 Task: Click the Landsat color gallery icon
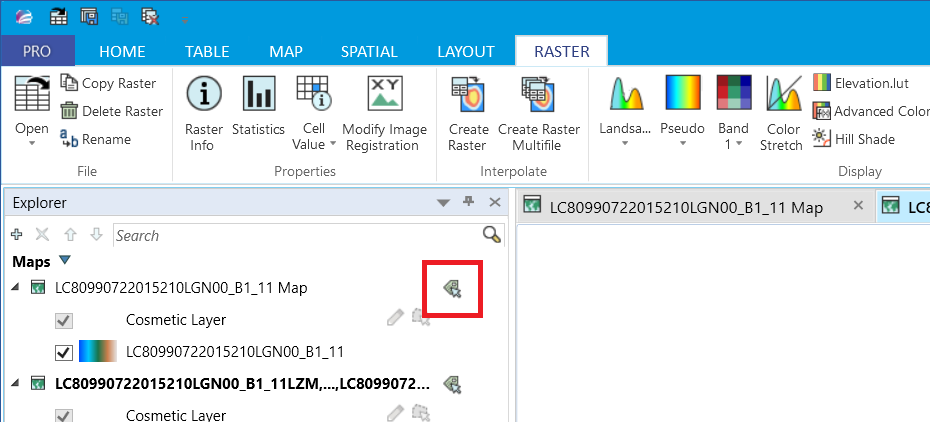coord(625,92)
